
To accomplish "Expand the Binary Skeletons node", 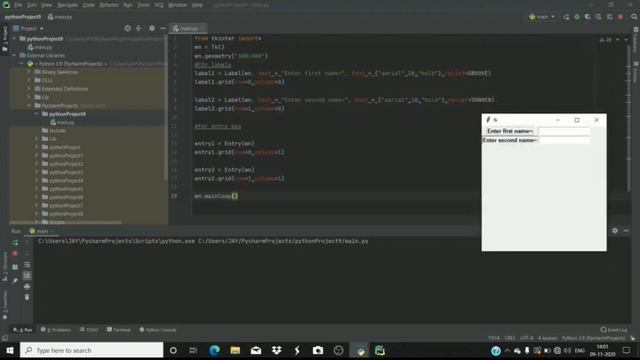I will click(29, 72).
